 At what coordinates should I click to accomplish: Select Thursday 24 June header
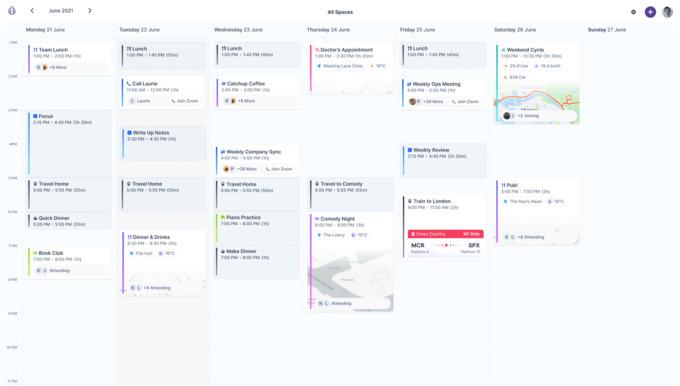click(x=328, y=30)
